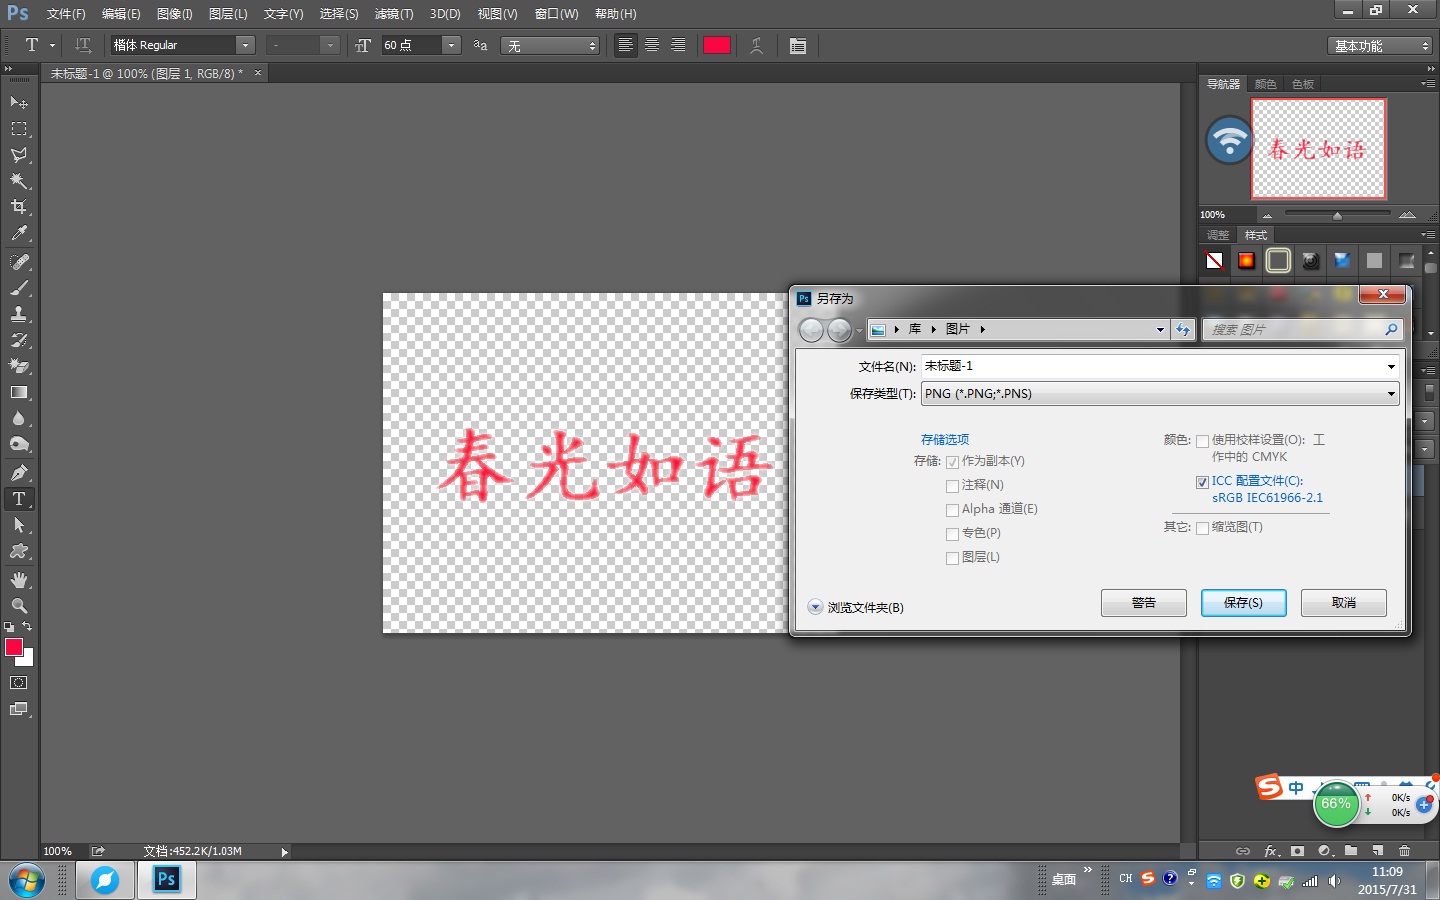Switch to the 色板 panel tab
Viewport: 1440px width, 900px height.
point(1303,83)
